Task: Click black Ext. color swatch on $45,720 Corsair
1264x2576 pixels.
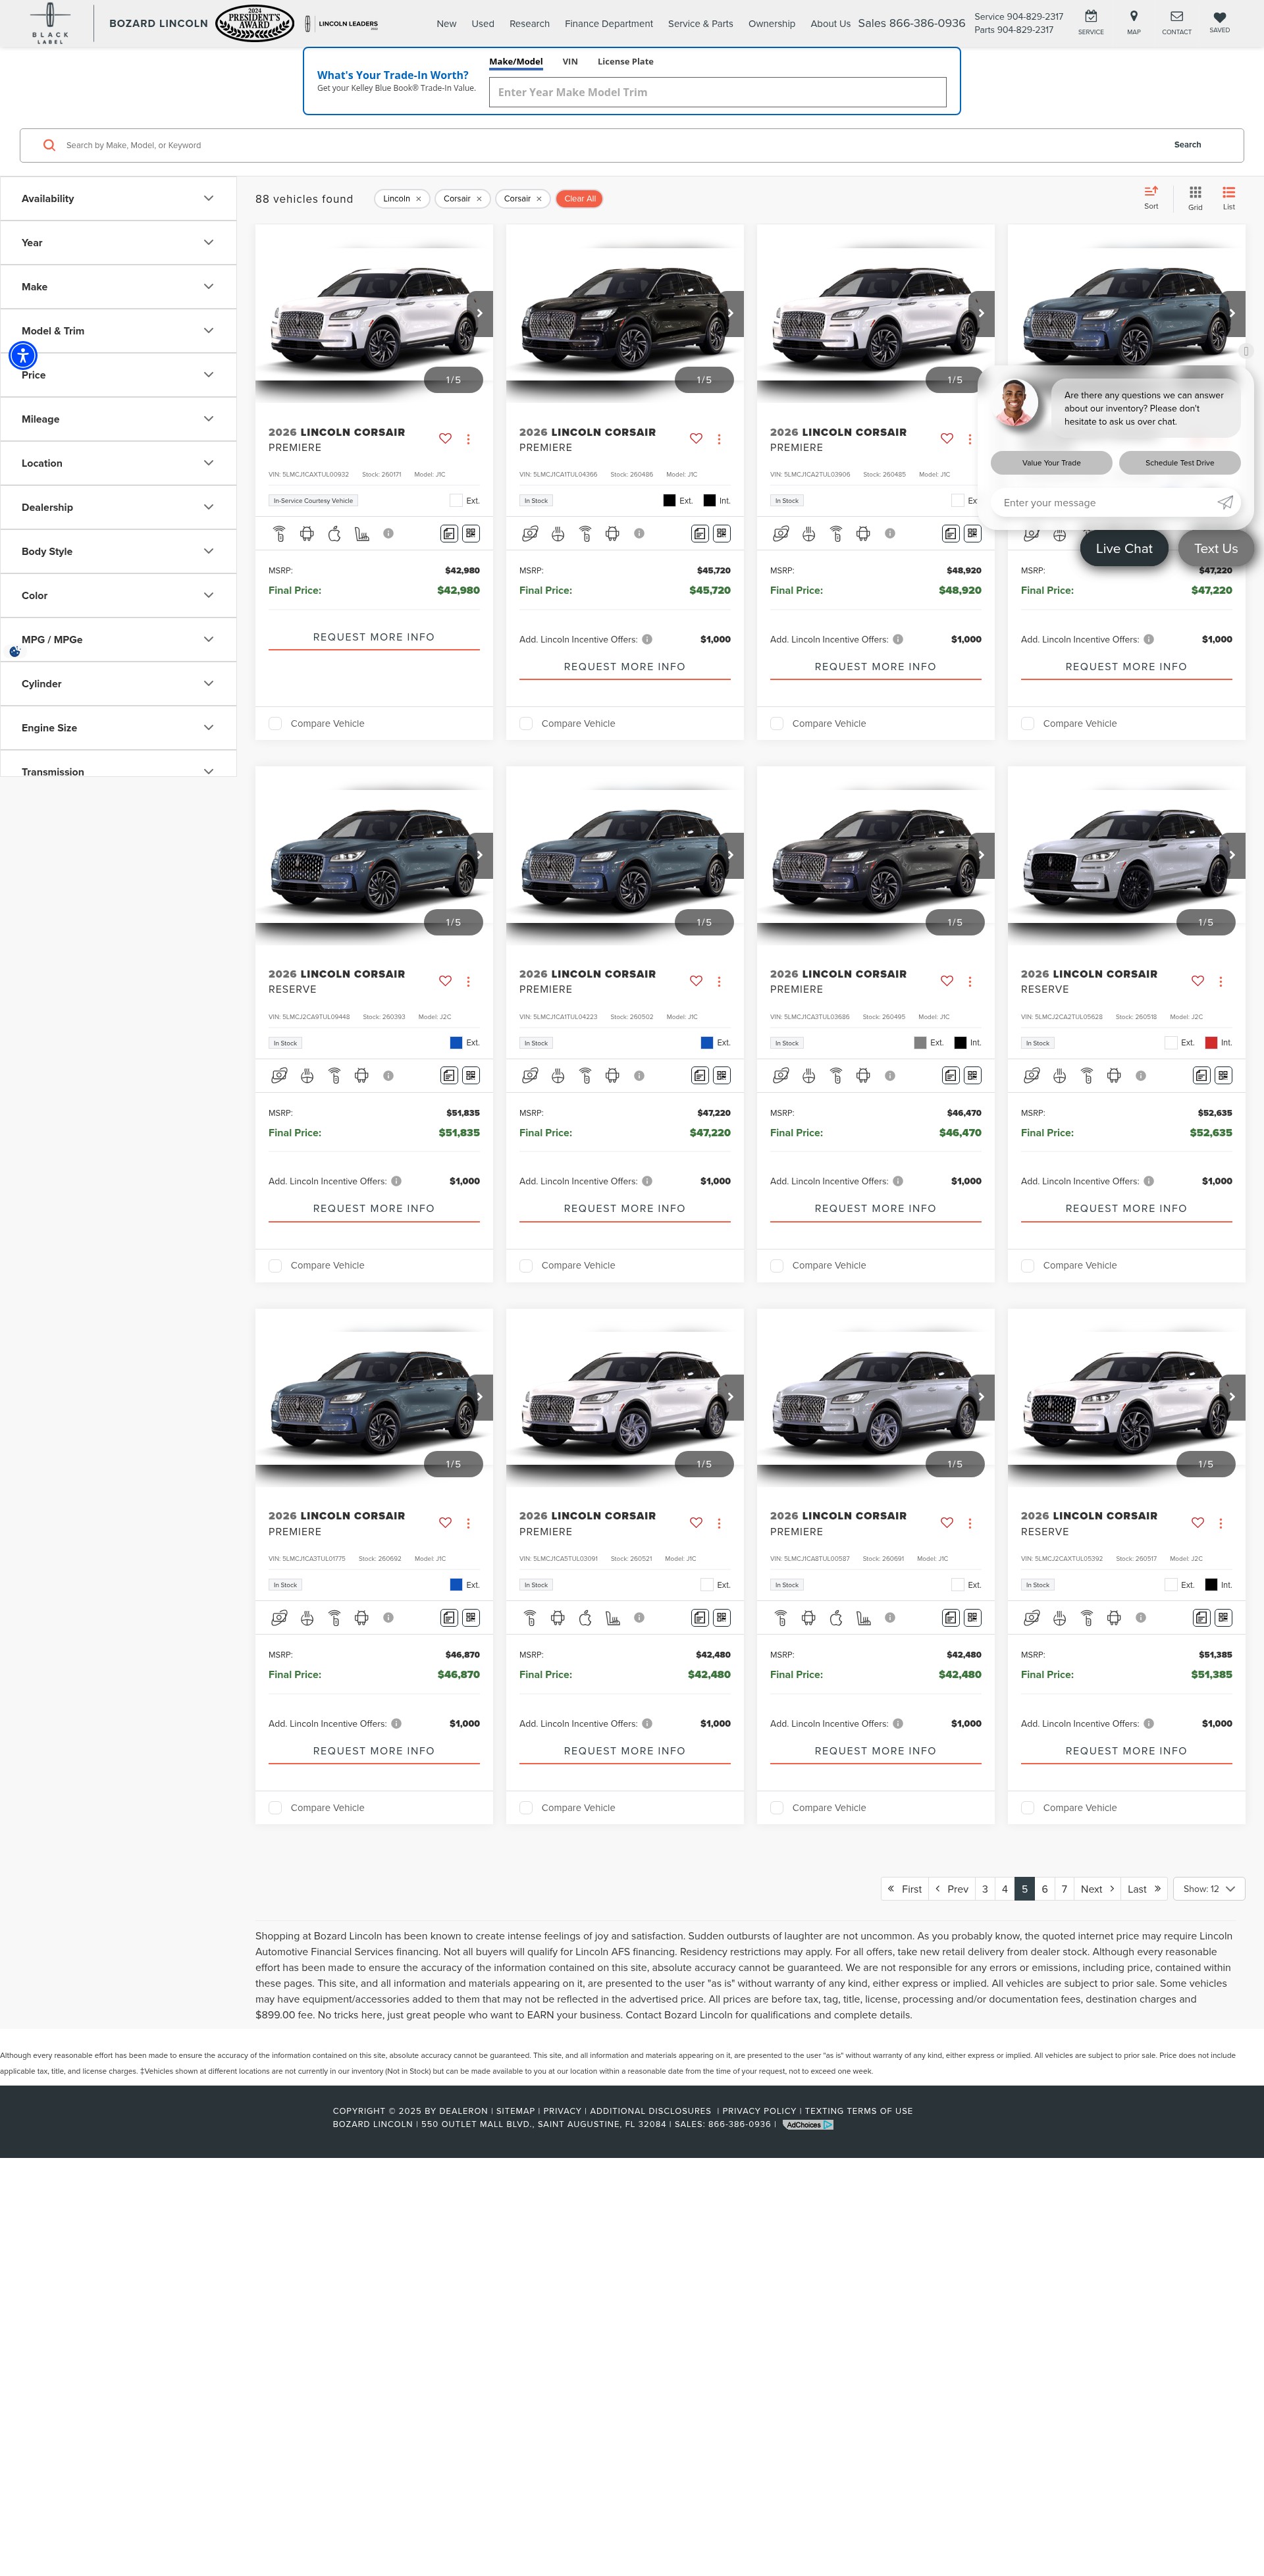Action: 669,501
